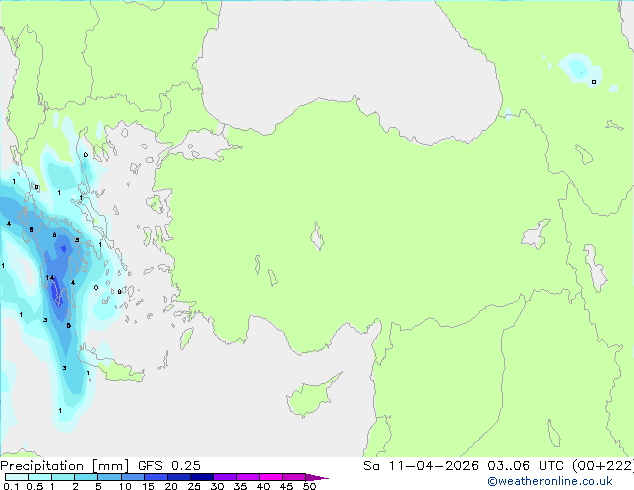Select the 25–30 mm navy legend swatch
This screenshot has height=490, width=634.
pos(201,477)
